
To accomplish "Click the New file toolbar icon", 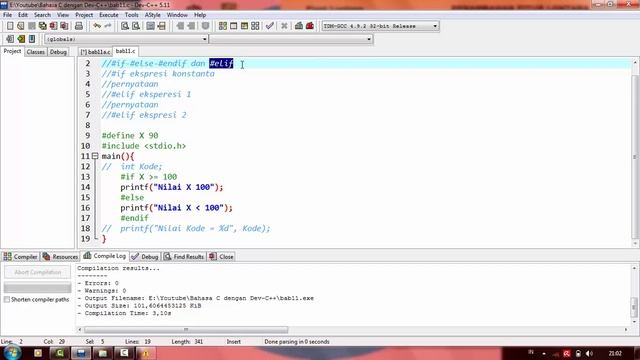I will [10, 26].
